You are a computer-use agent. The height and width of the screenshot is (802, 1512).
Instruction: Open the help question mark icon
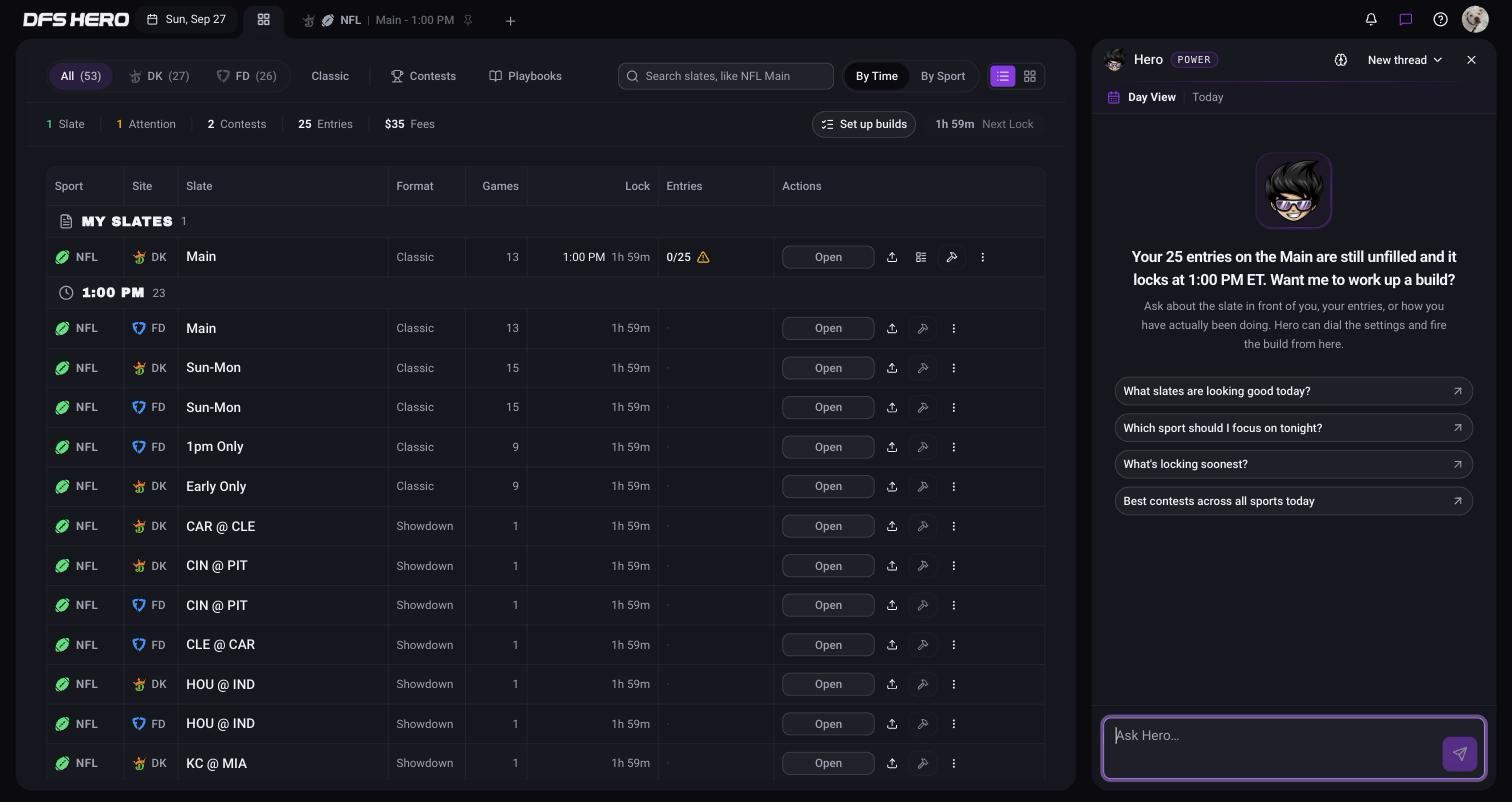coord(1440,19)
